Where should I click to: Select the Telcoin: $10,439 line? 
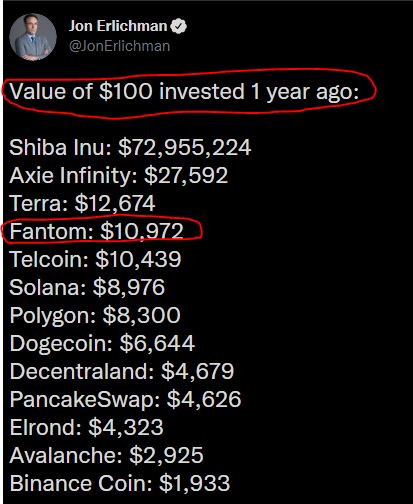95,259
